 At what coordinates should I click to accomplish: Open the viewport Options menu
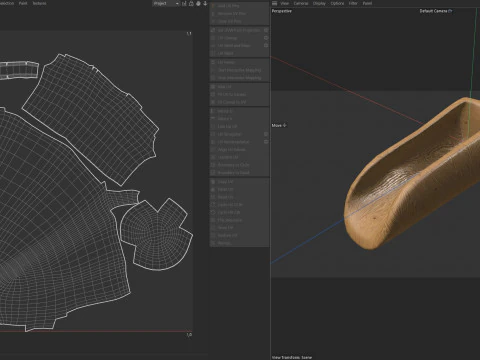(x=337, y=3)
